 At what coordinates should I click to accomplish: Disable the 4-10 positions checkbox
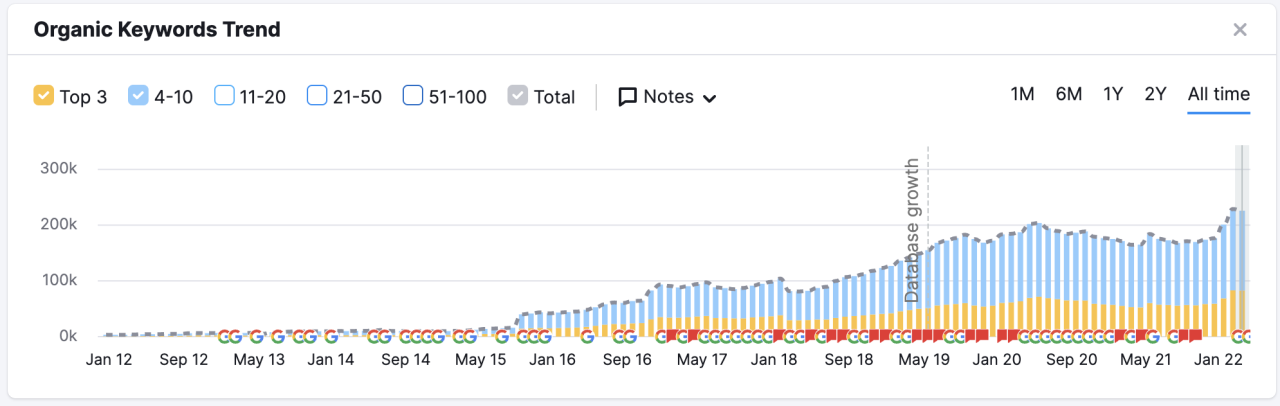[138, 96]
